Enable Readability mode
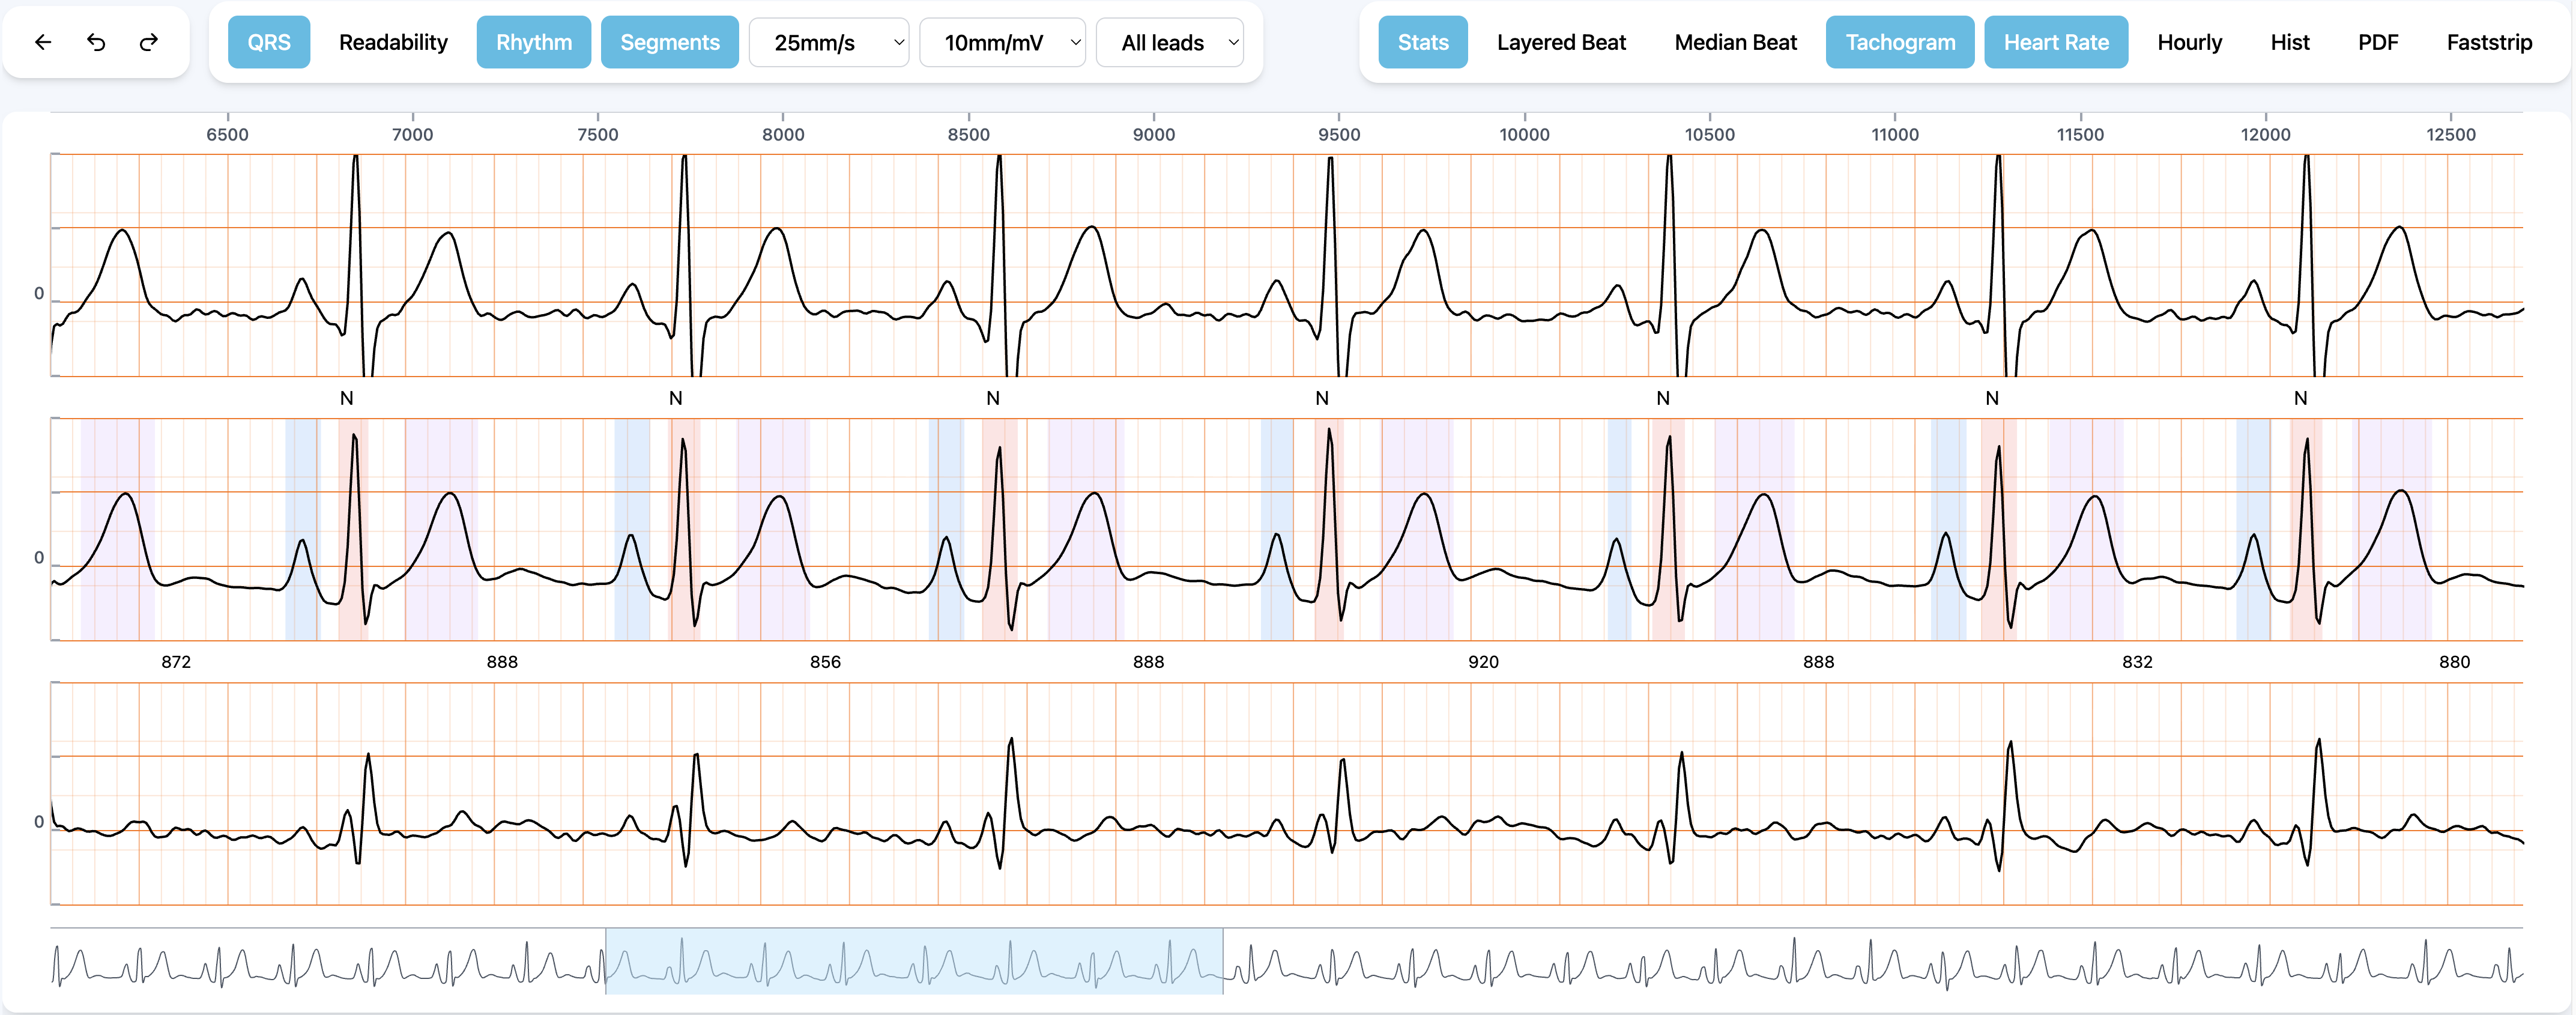 (x=392, y=42)
